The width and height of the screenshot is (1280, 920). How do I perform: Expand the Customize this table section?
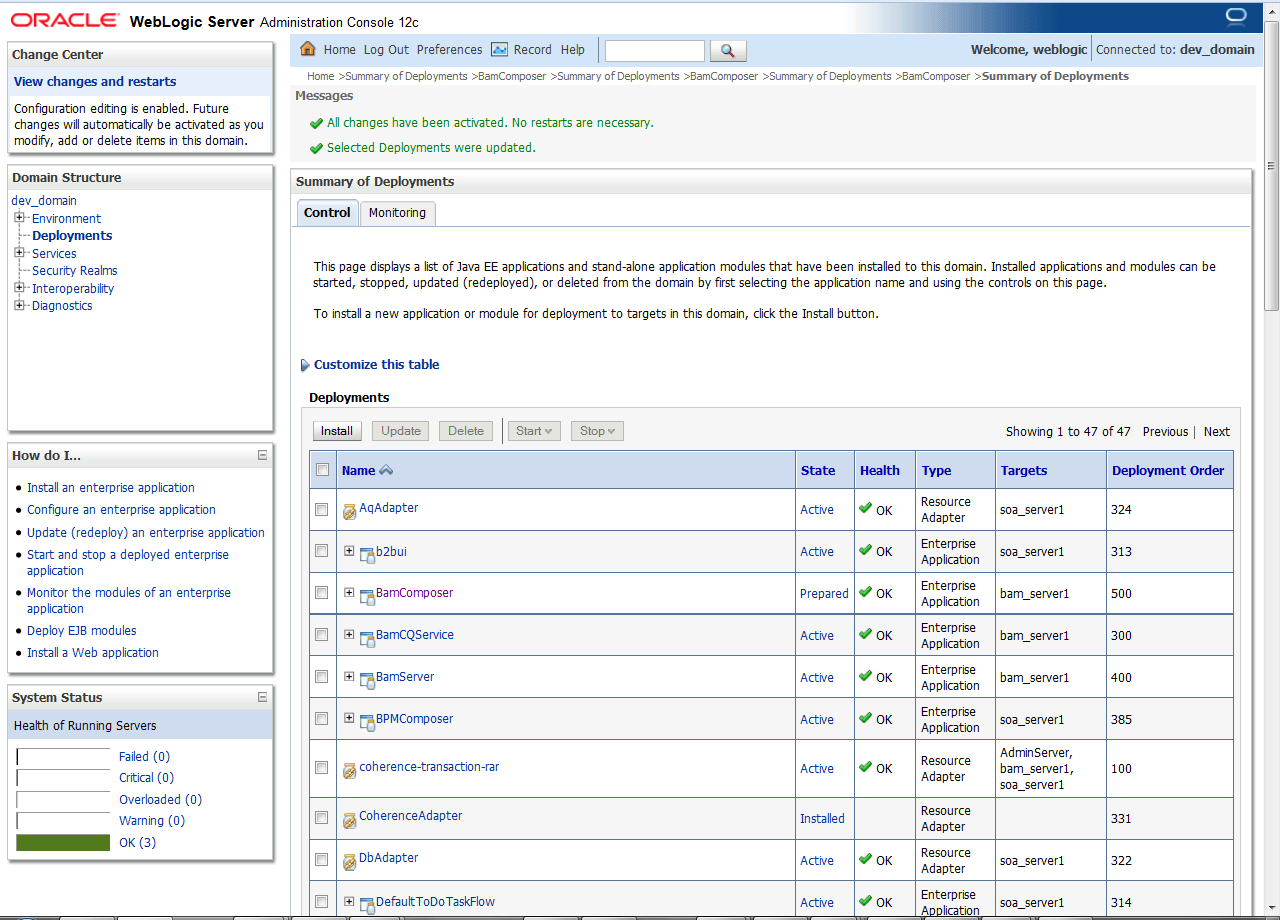(305, 365)
